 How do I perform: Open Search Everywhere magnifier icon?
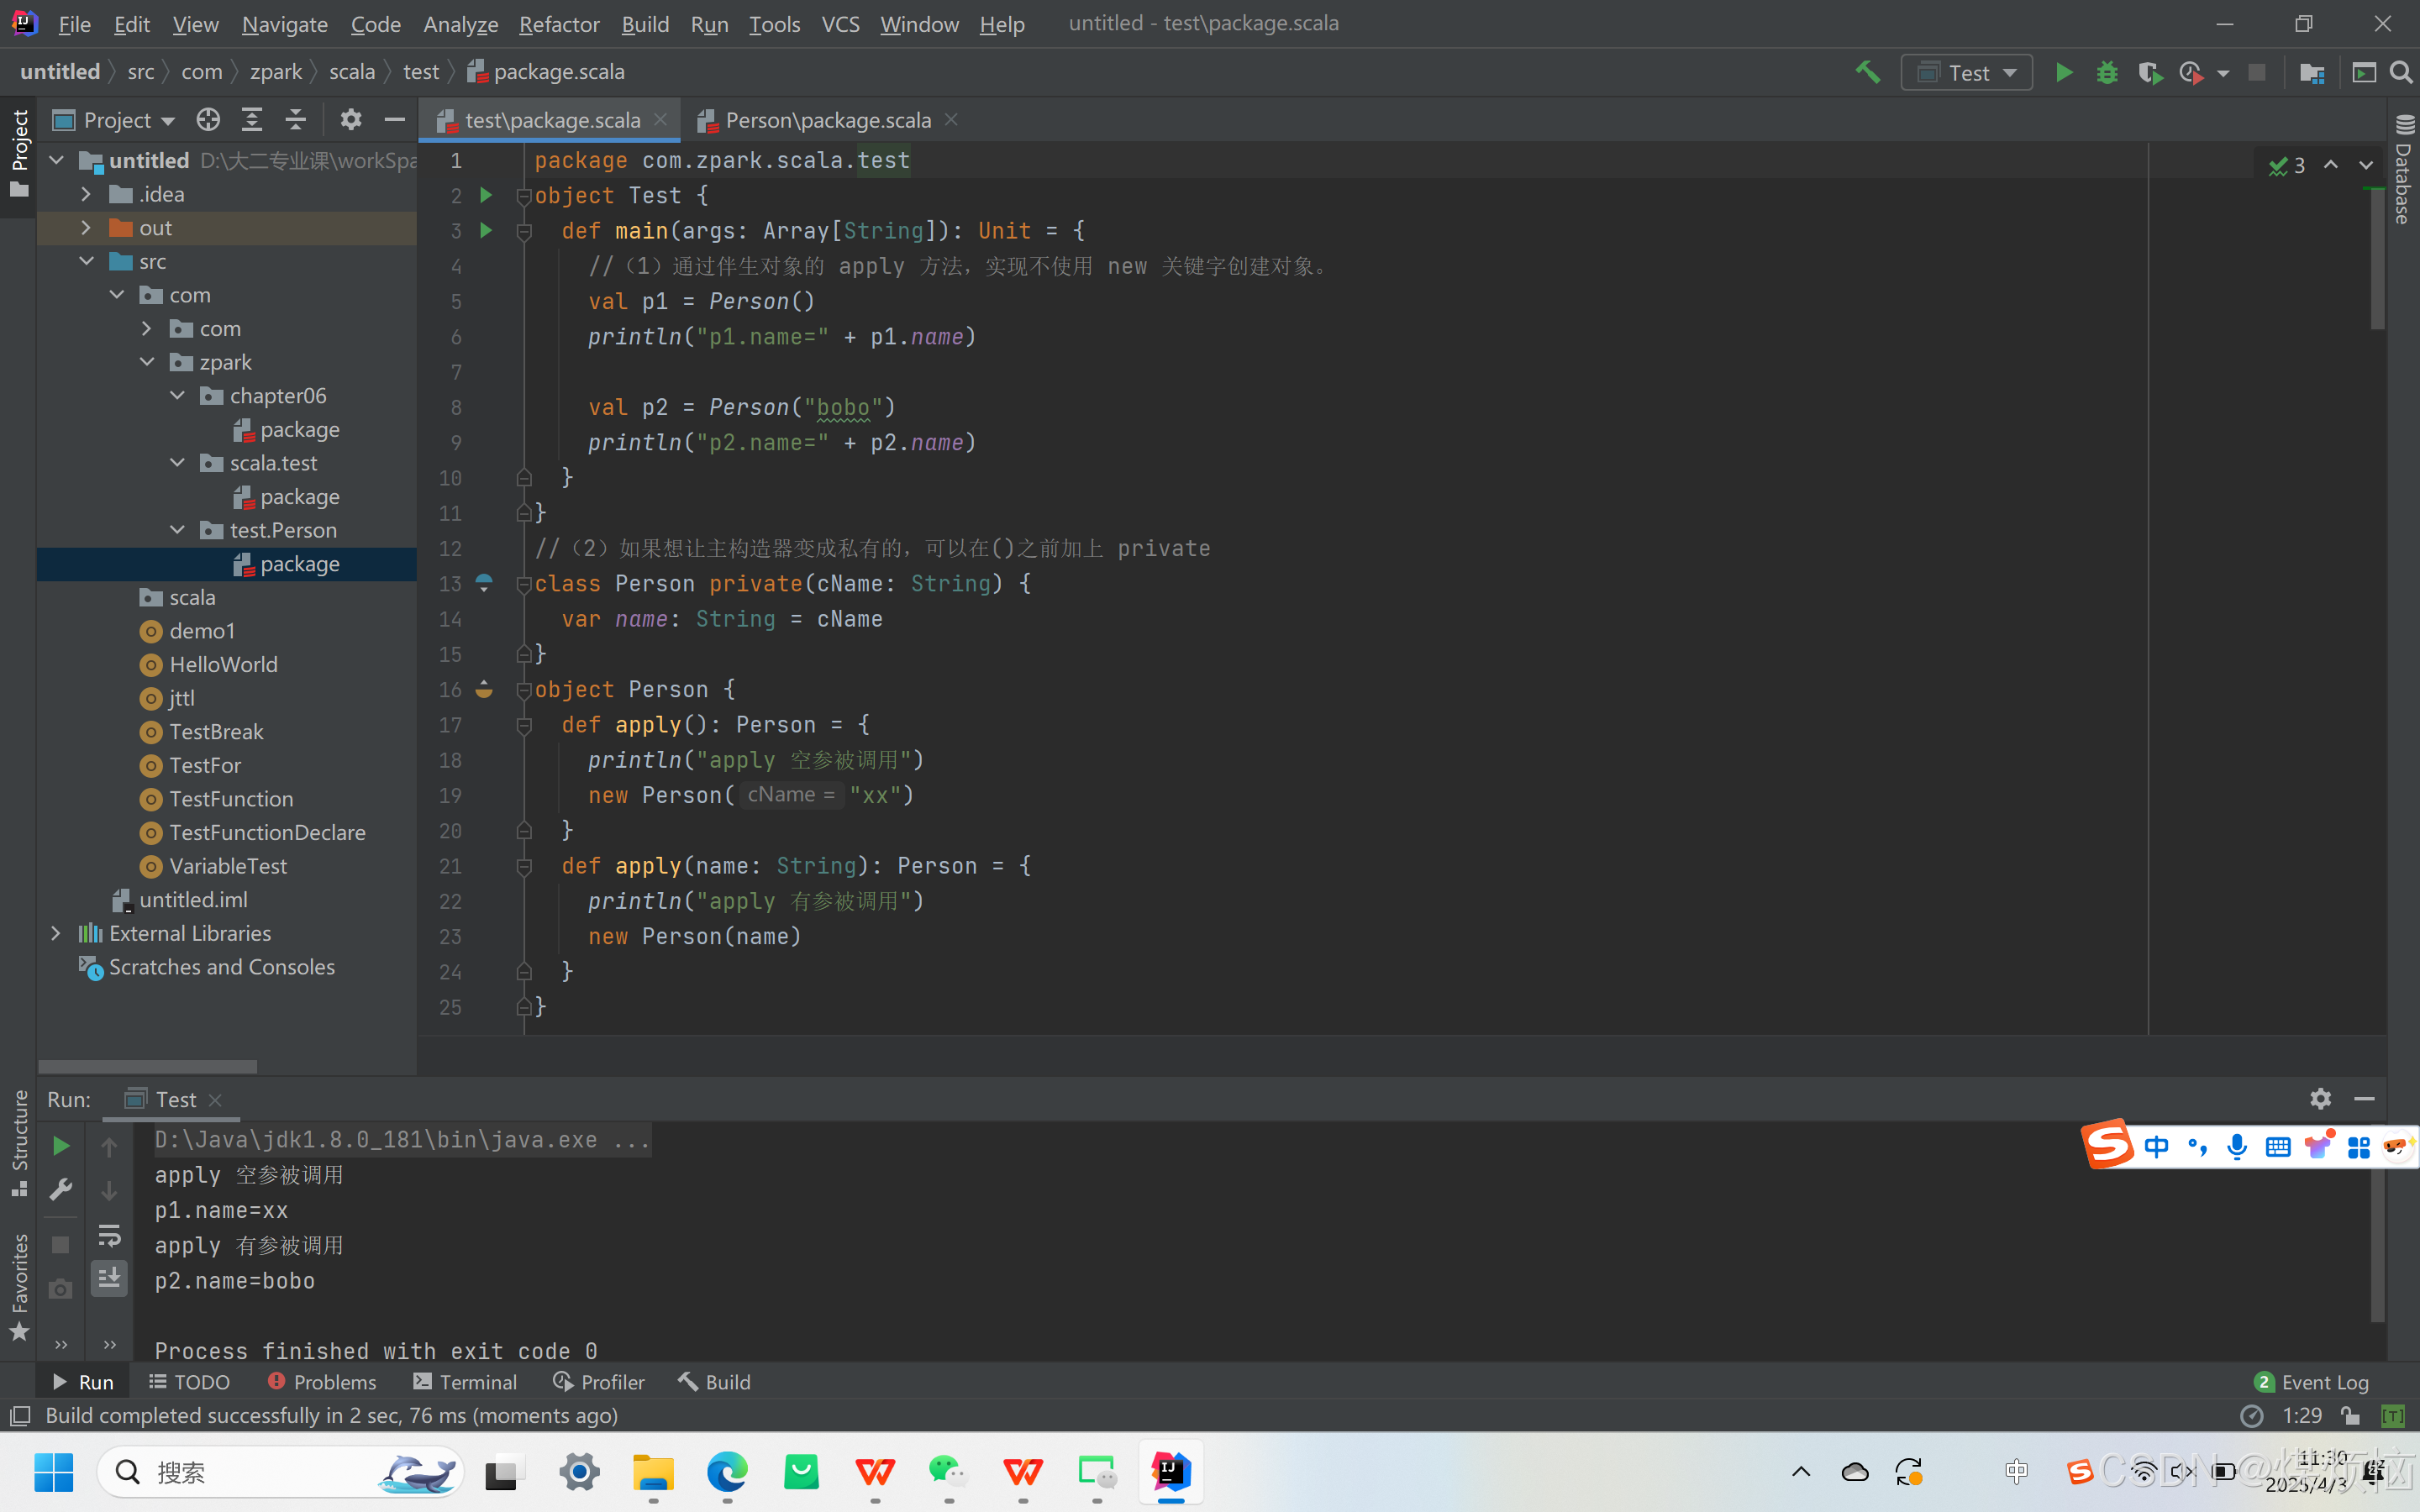tap(2401, 72)
